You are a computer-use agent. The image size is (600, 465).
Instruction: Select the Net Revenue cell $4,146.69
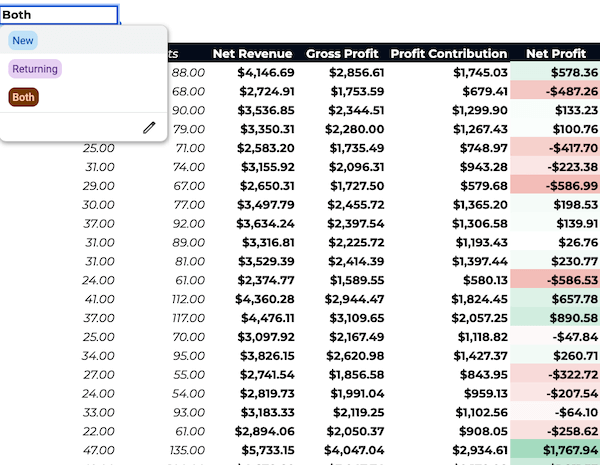coord(265,72)
